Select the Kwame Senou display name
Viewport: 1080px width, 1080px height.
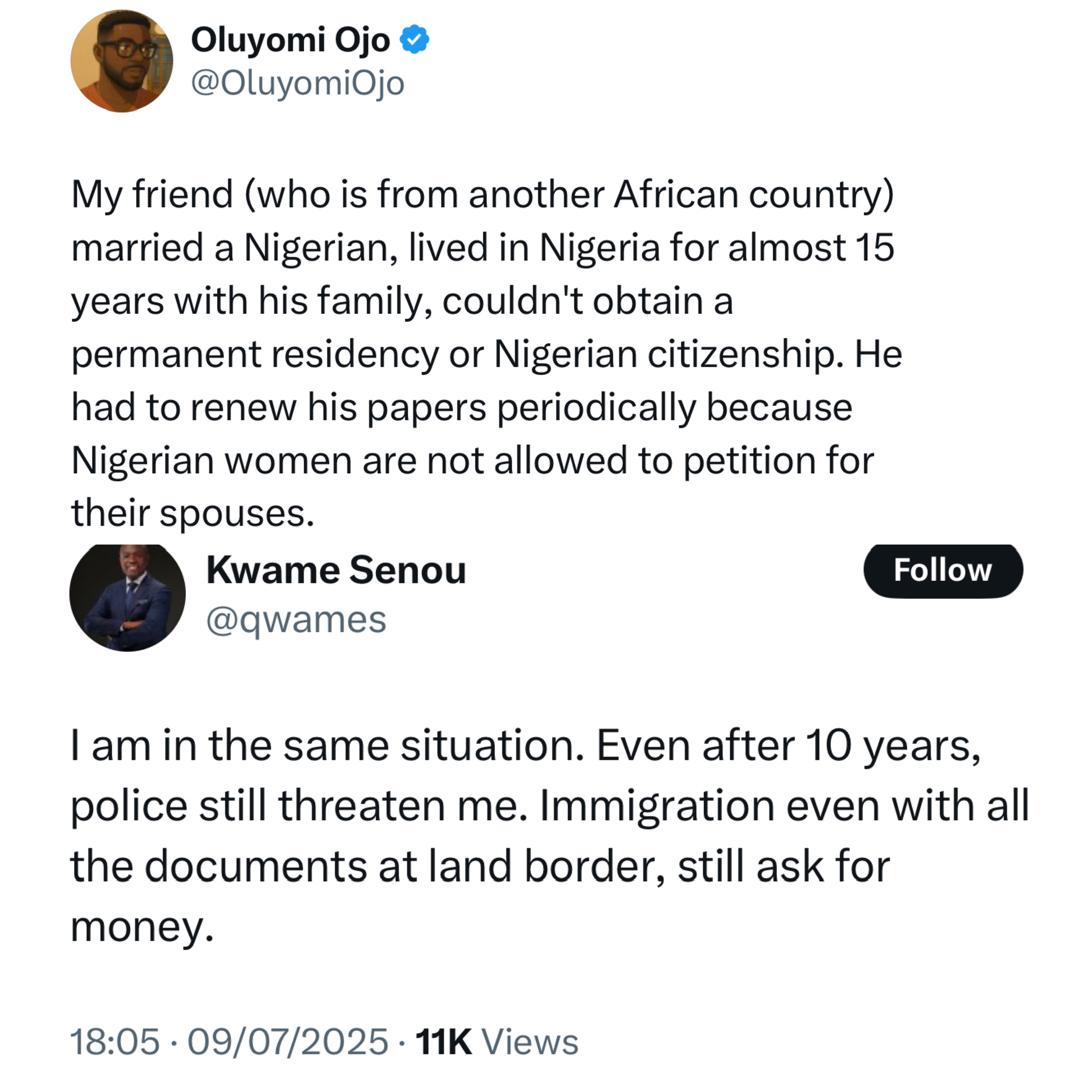coord(335,570)
